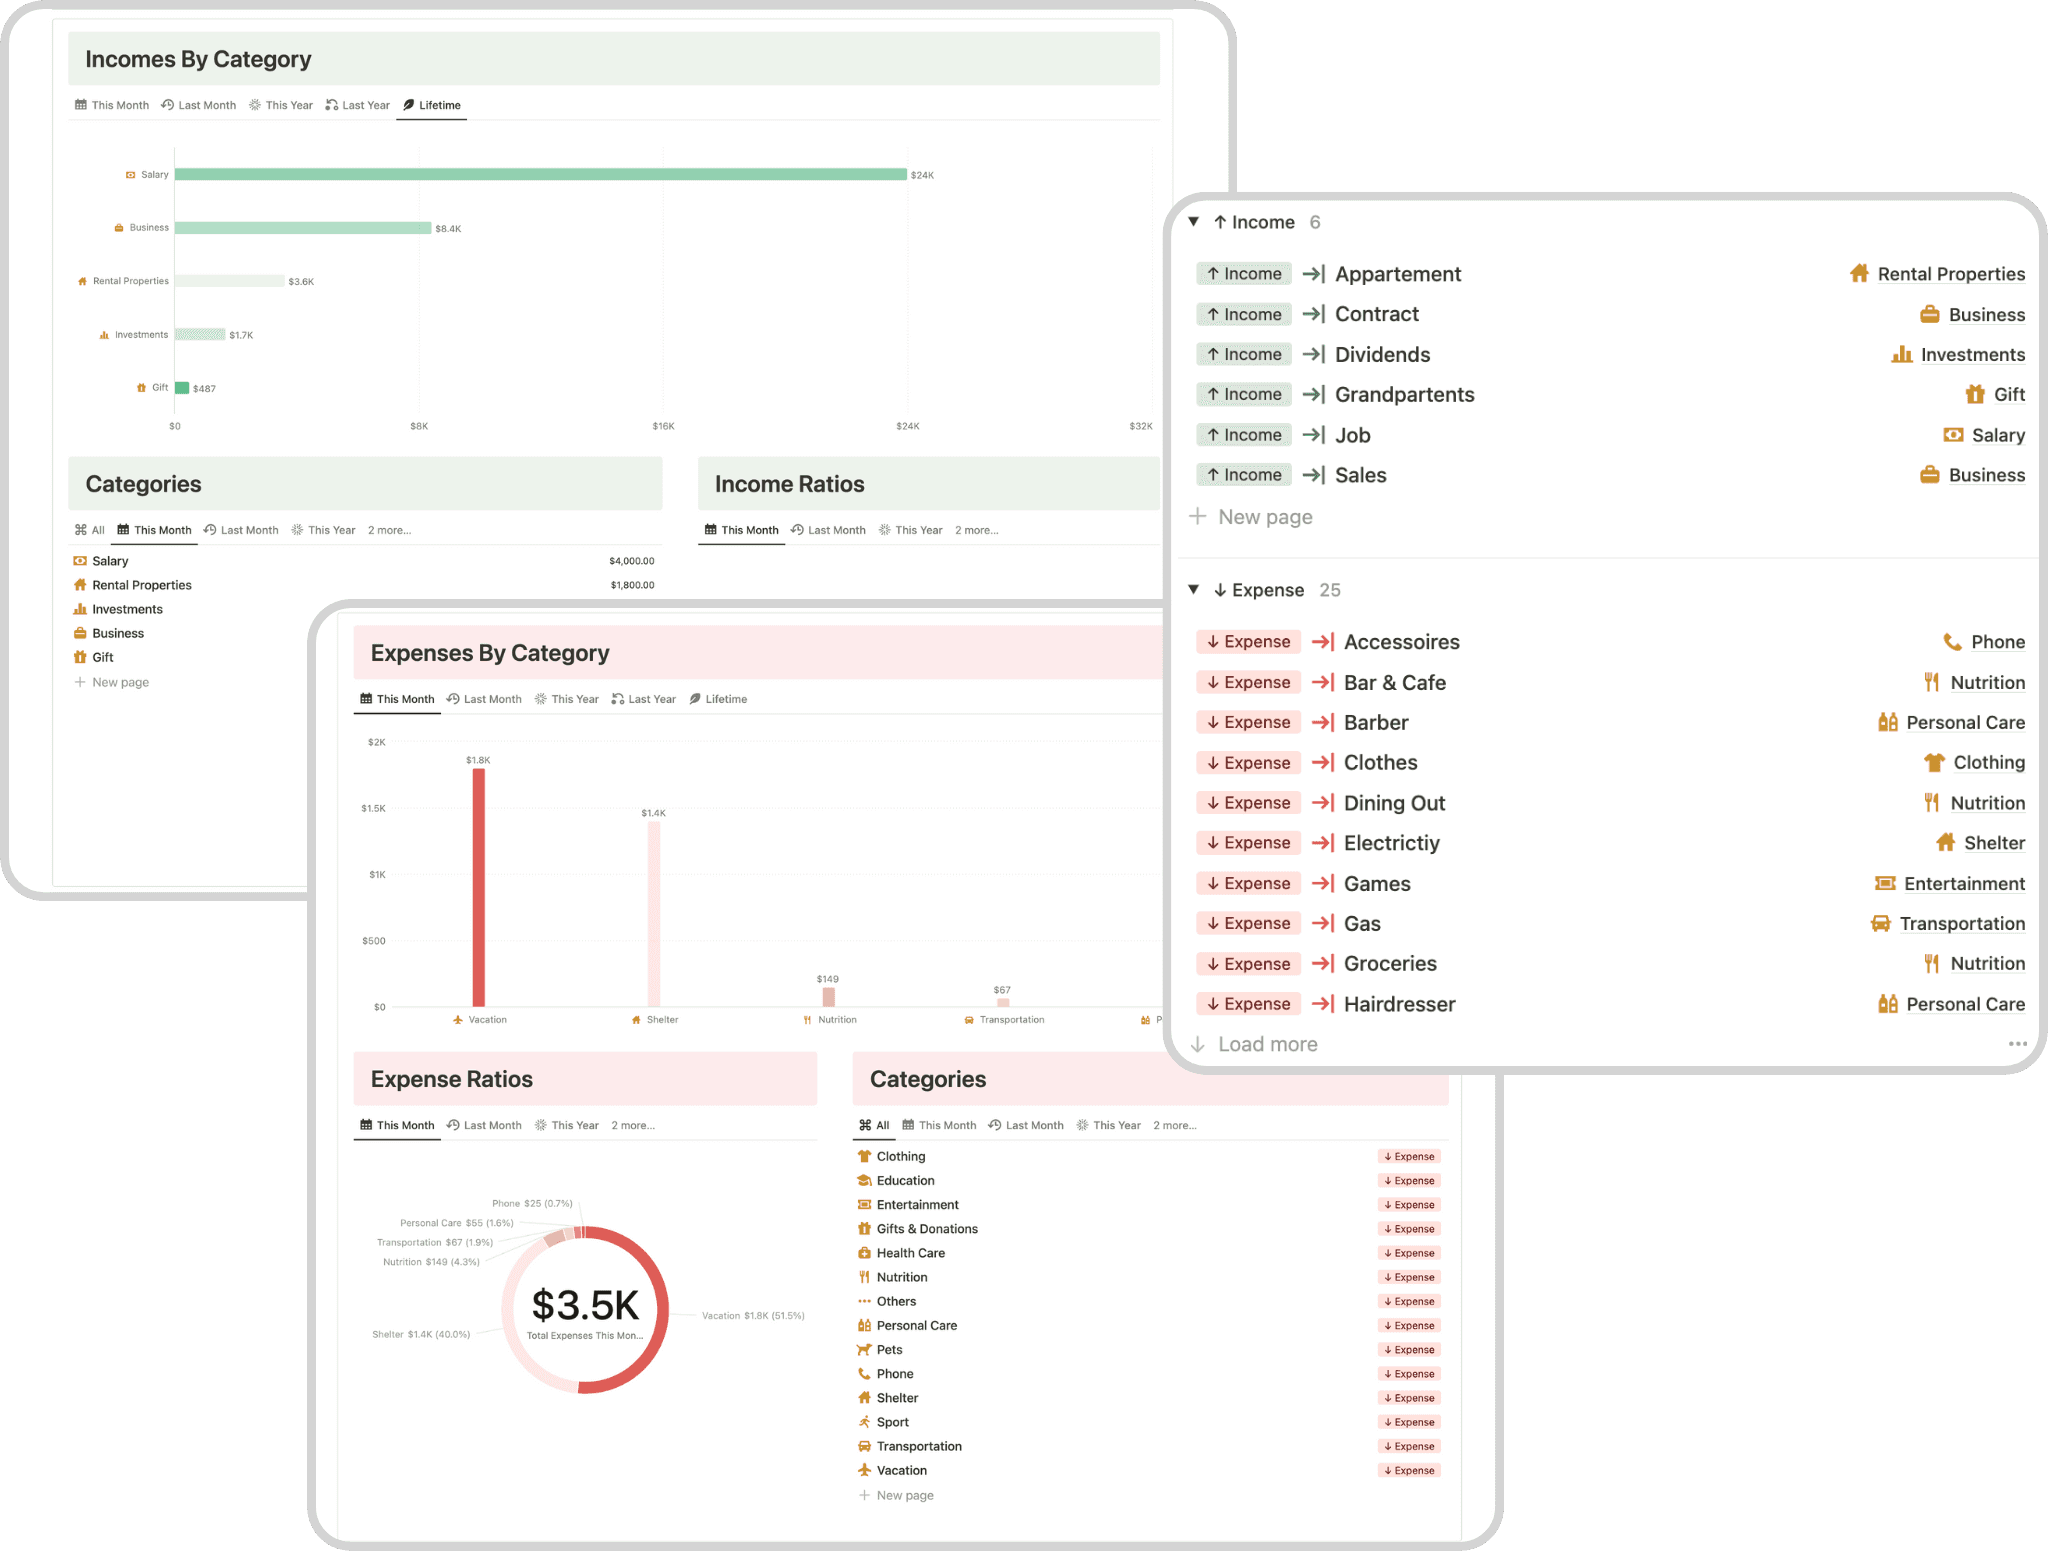Click the gift icon next to Gift
This screenshot has height=1551, width=2048.
[x=1974, y=395]
